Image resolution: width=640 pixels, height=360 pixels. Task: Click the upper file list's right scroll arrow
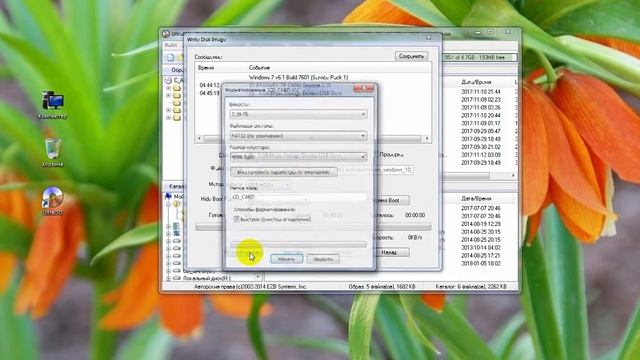pyautogui.click(x=513, y=176)
